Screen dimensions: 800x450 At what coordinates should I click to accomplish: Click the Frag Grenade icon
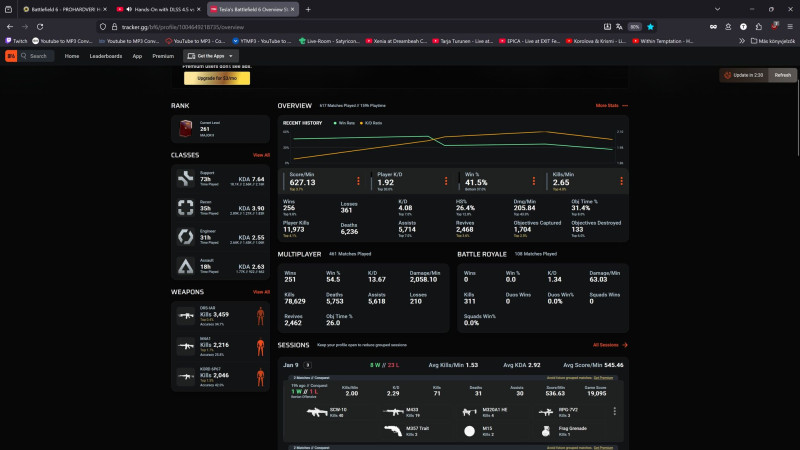[x=546, y=431]
